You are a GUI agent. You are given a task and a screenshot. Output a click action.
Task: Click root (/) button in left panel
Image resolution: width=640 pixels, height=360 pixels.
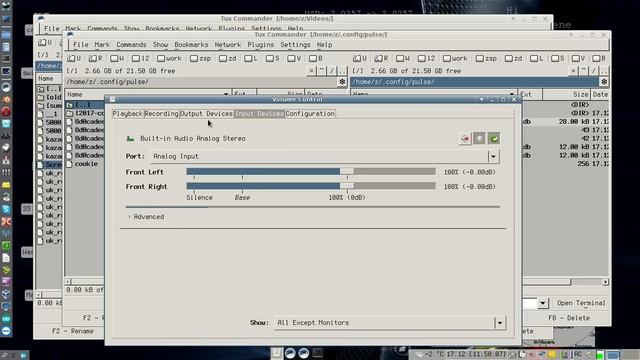(332, 71)
